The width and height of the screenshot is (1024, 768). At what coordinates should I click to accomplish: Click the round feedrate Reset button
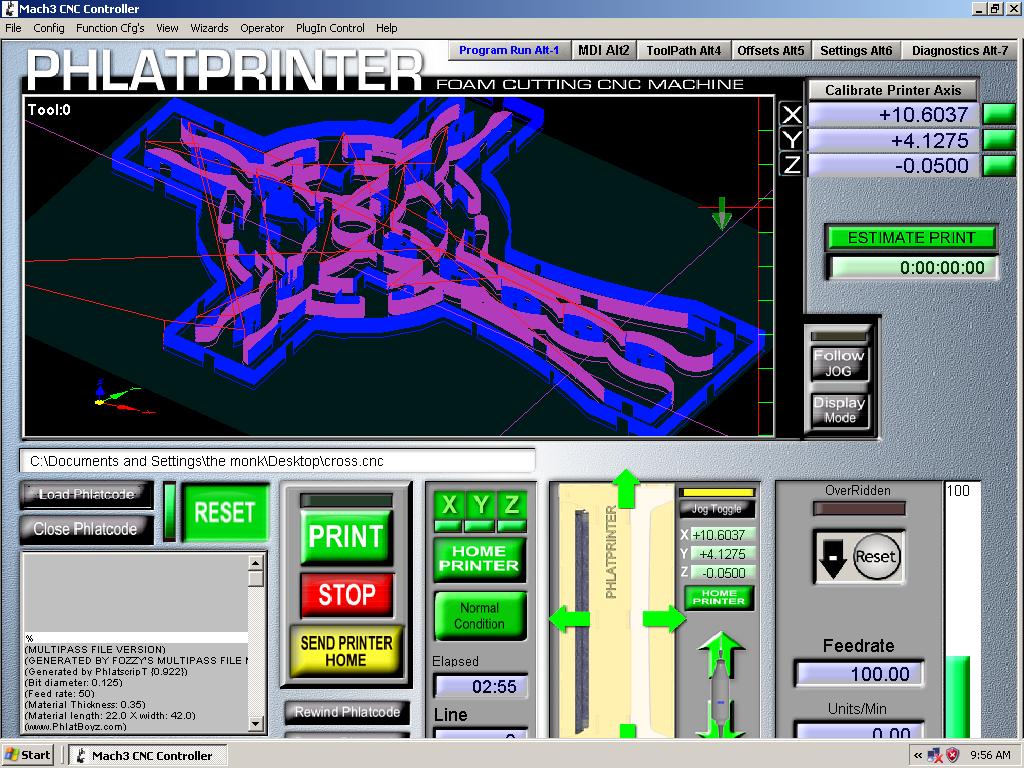pos(876,557)
